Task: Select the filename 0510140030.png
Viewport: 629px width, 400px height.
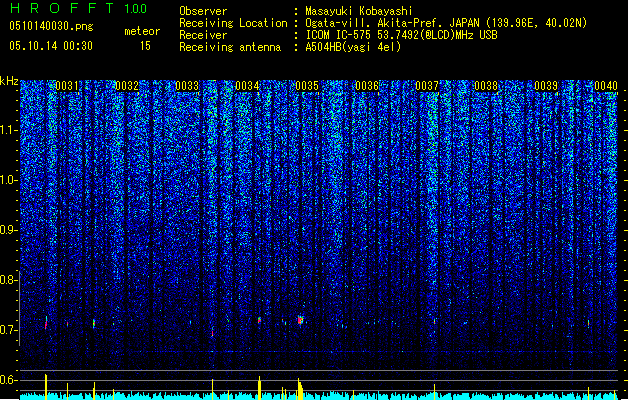Action: click(51, 26)
